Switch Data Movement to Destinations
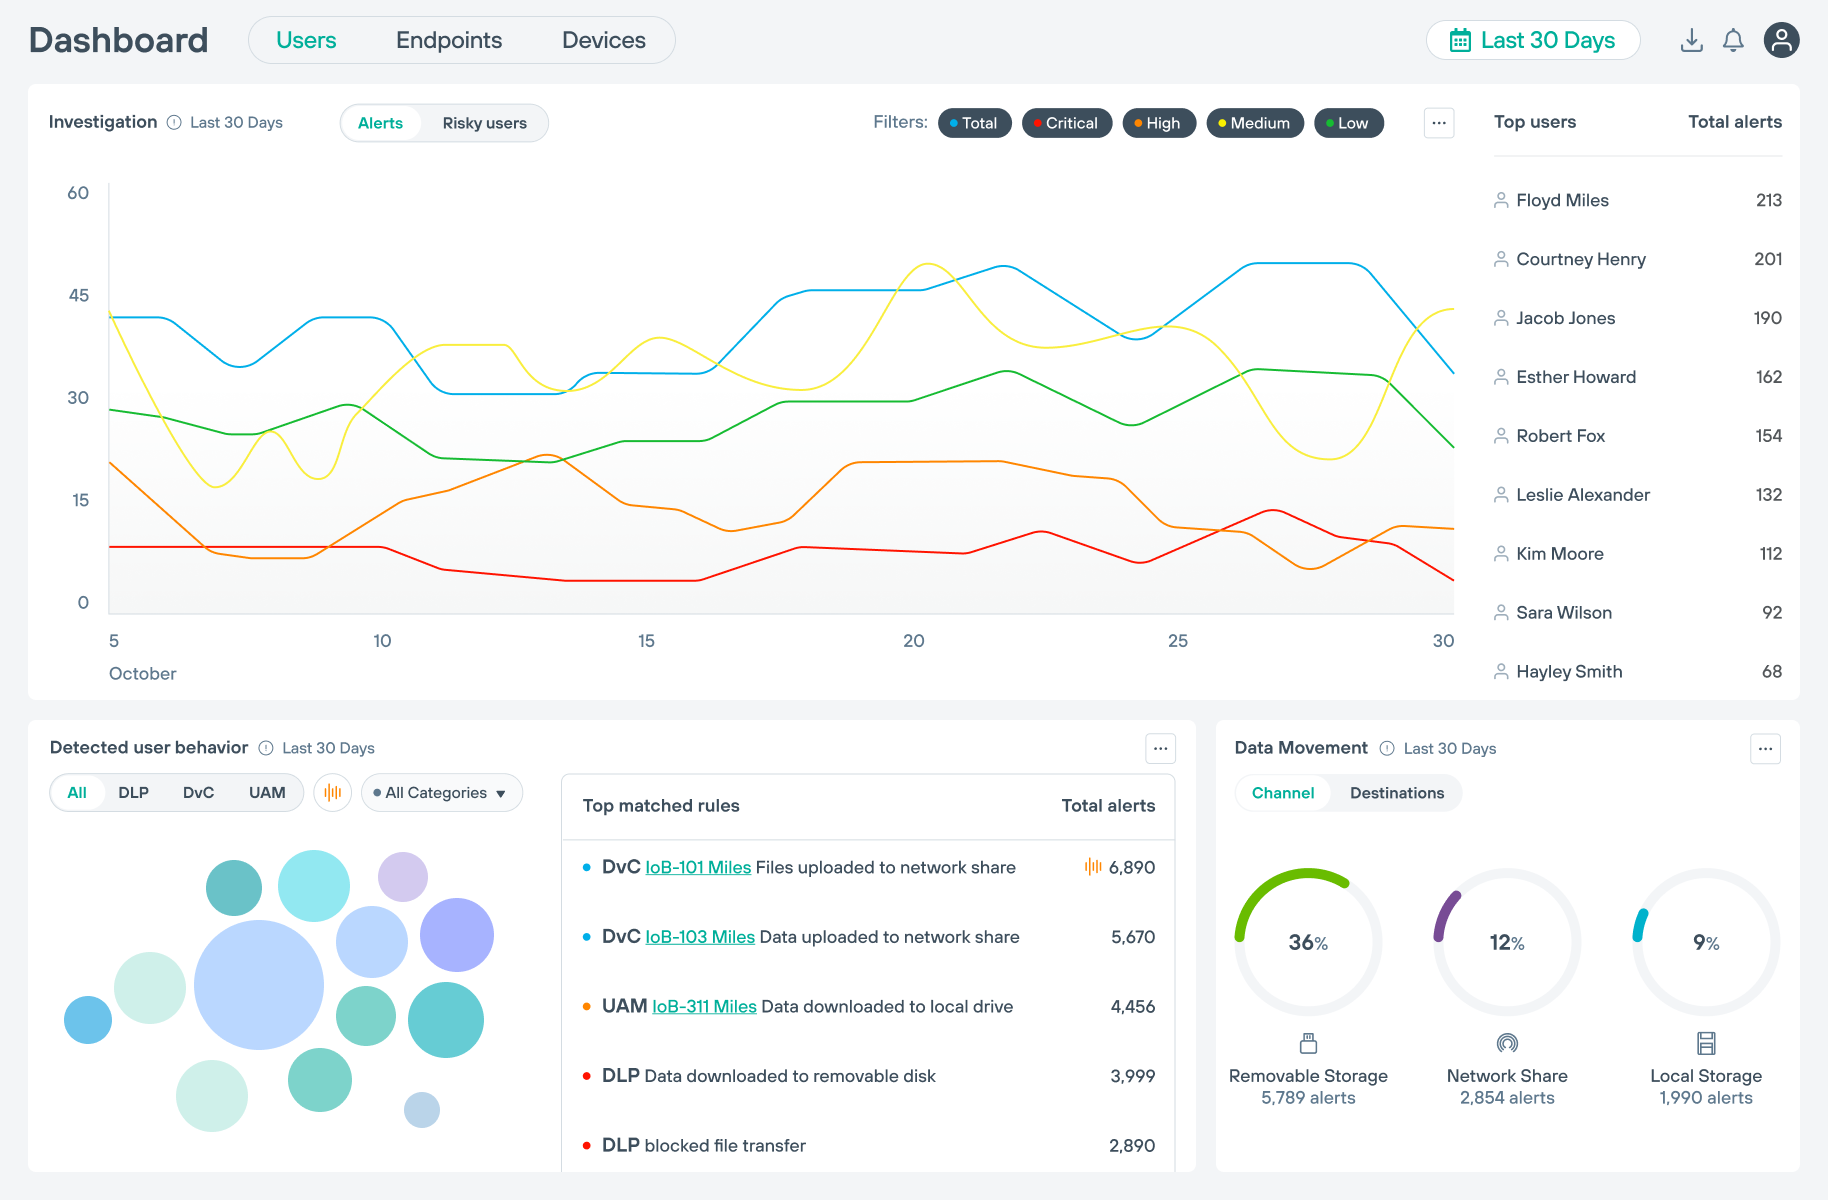Viewport: 1828px width, 1200px height. [x=1396, y=792]
